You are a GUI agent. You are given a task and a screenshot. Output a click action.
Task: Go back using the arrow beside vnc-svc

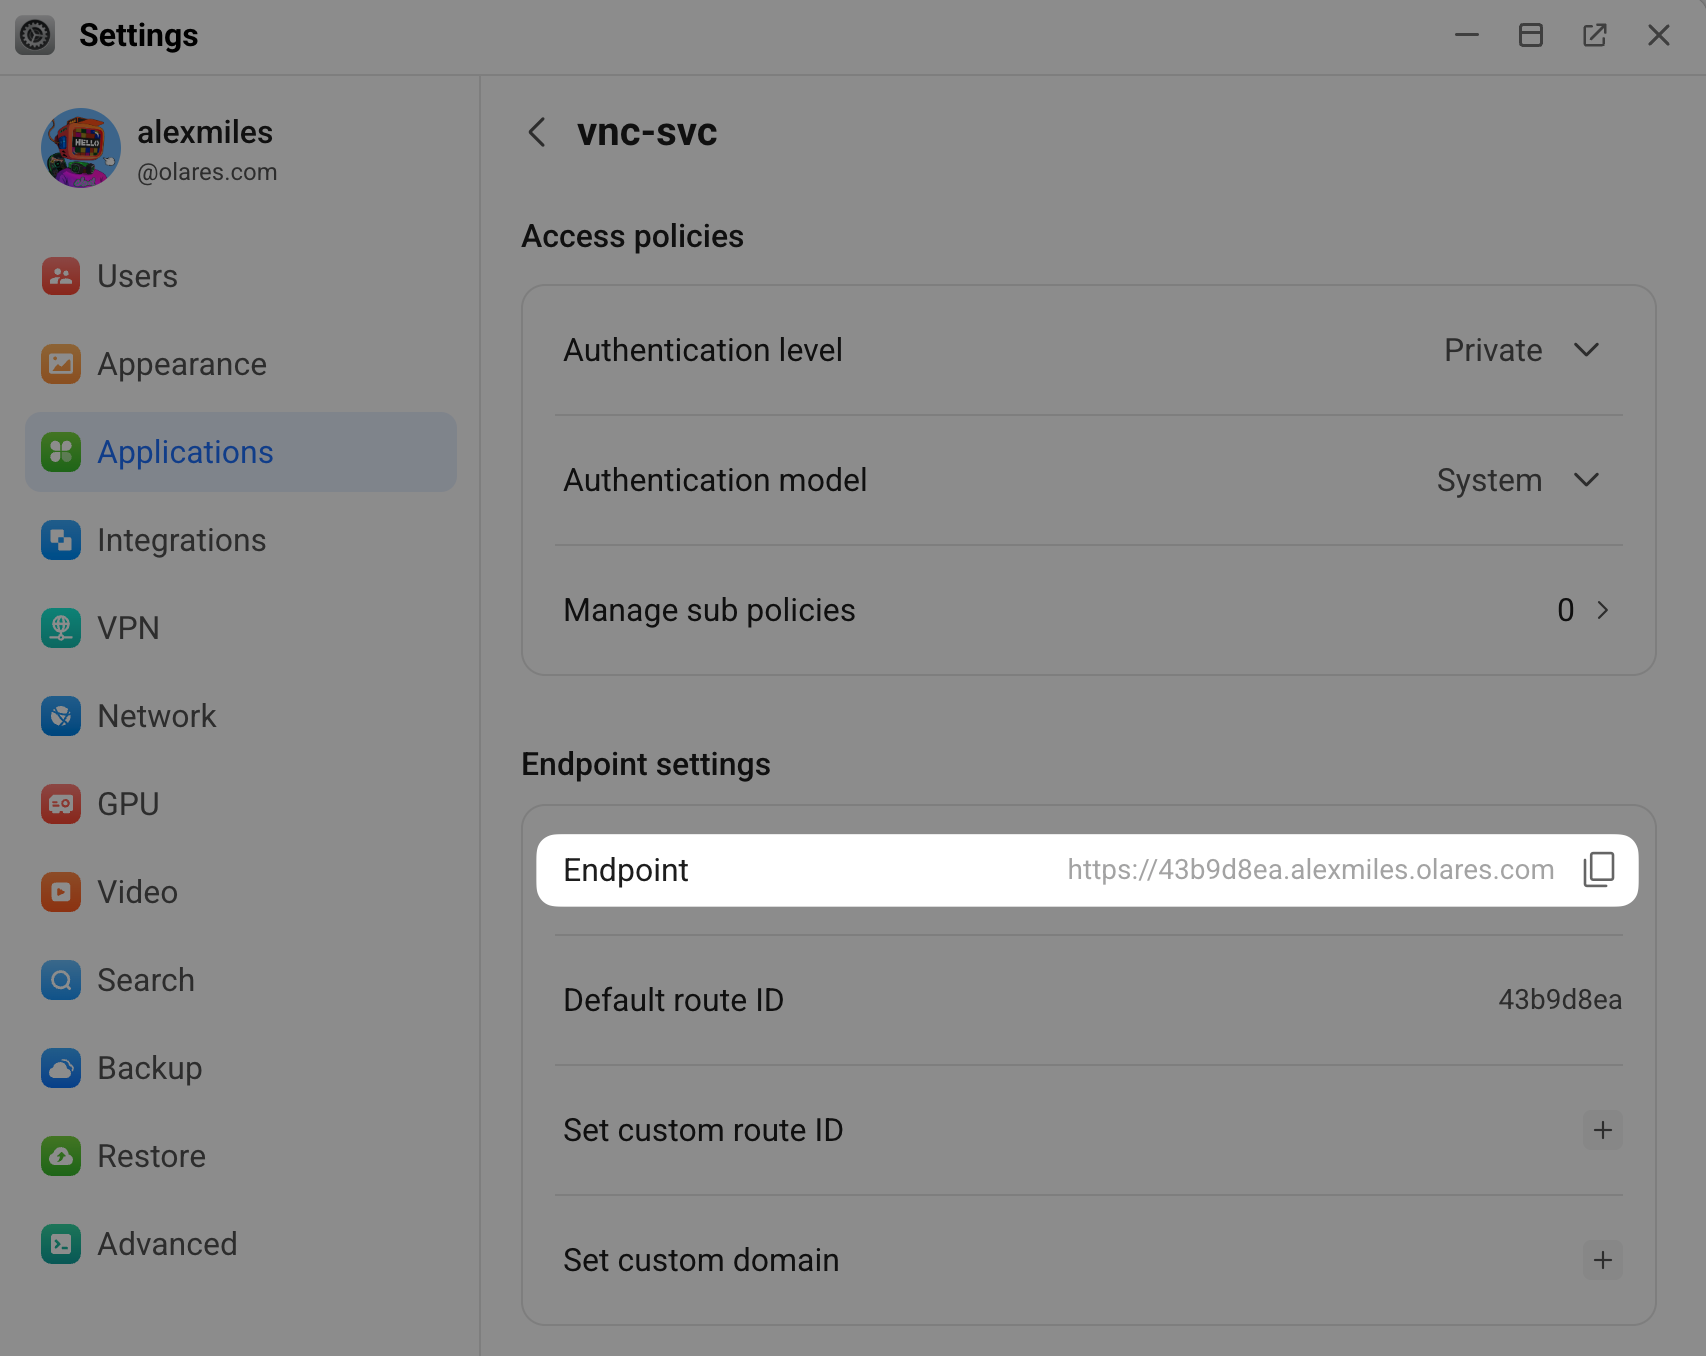tap(537, 132)
